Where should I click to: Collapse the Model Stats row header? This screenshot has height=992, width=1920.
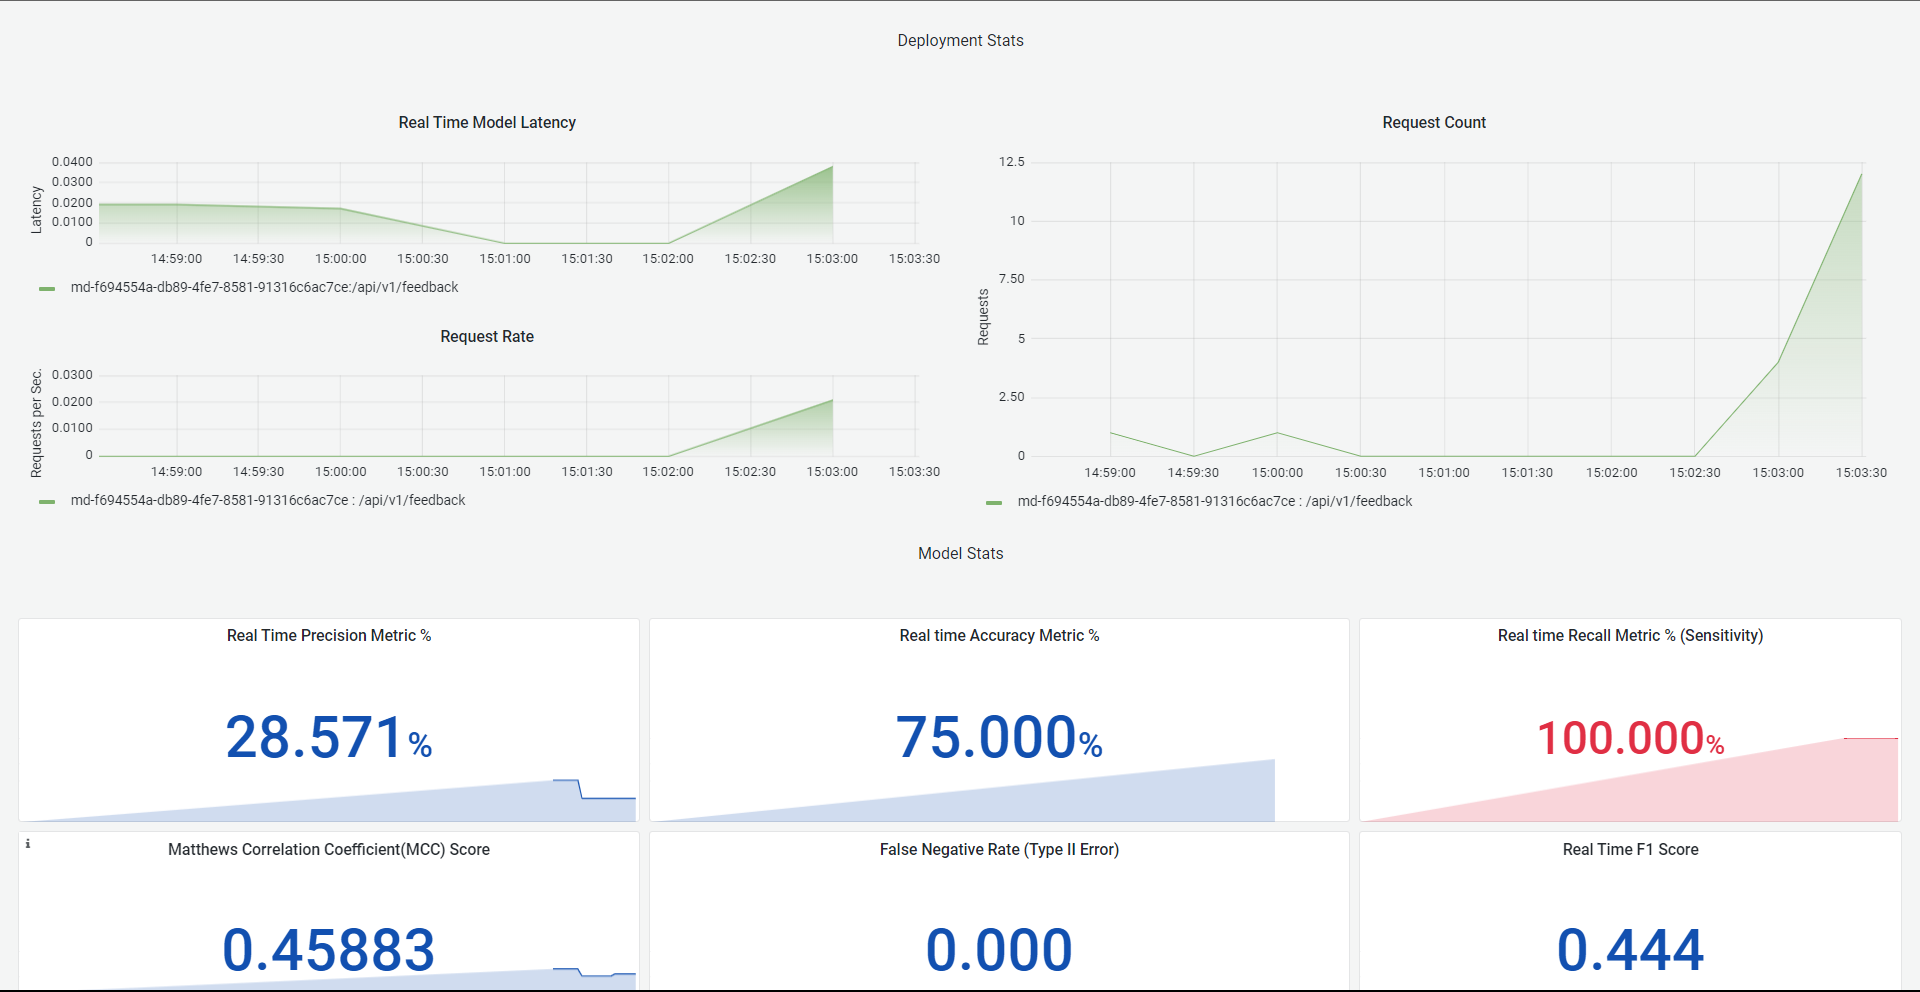[960, 553]
